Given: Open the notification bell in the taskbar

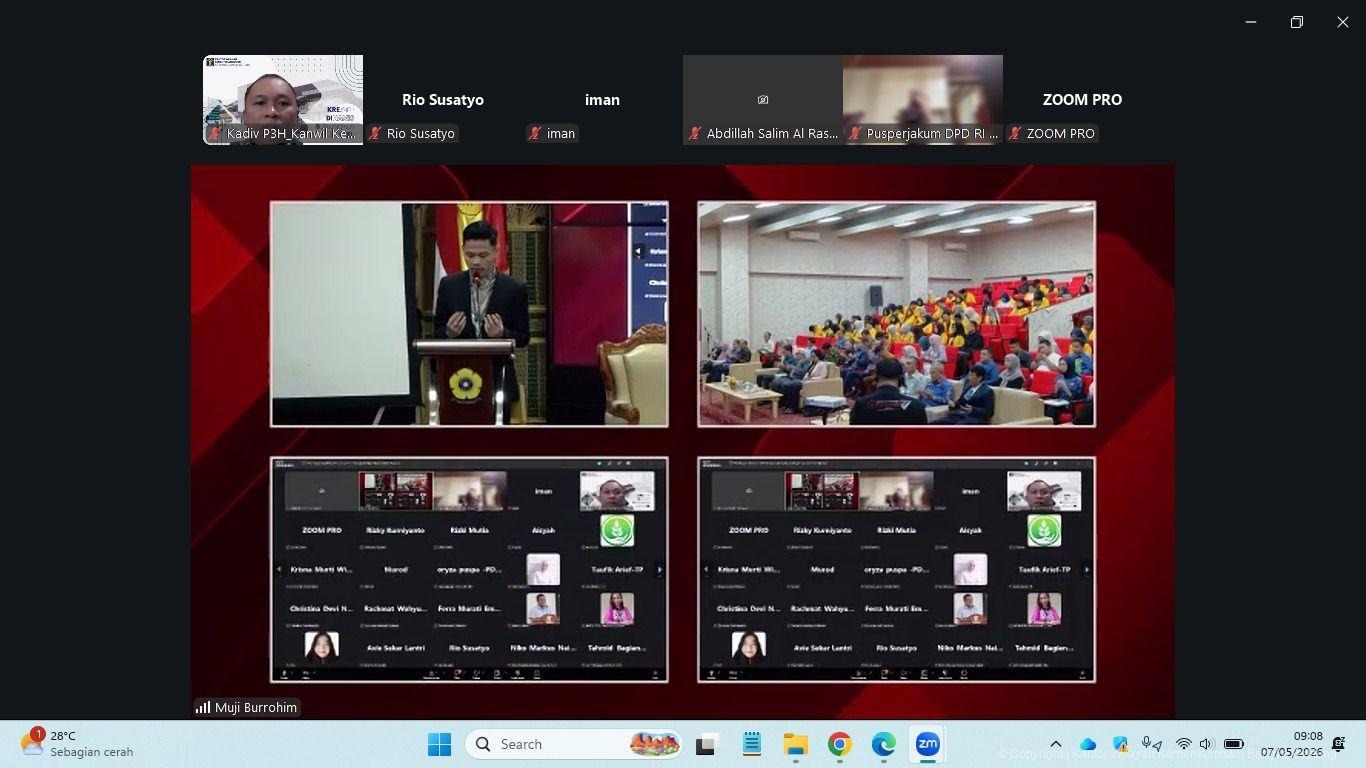Looking at the screenshot, I should coord(1339,744).
